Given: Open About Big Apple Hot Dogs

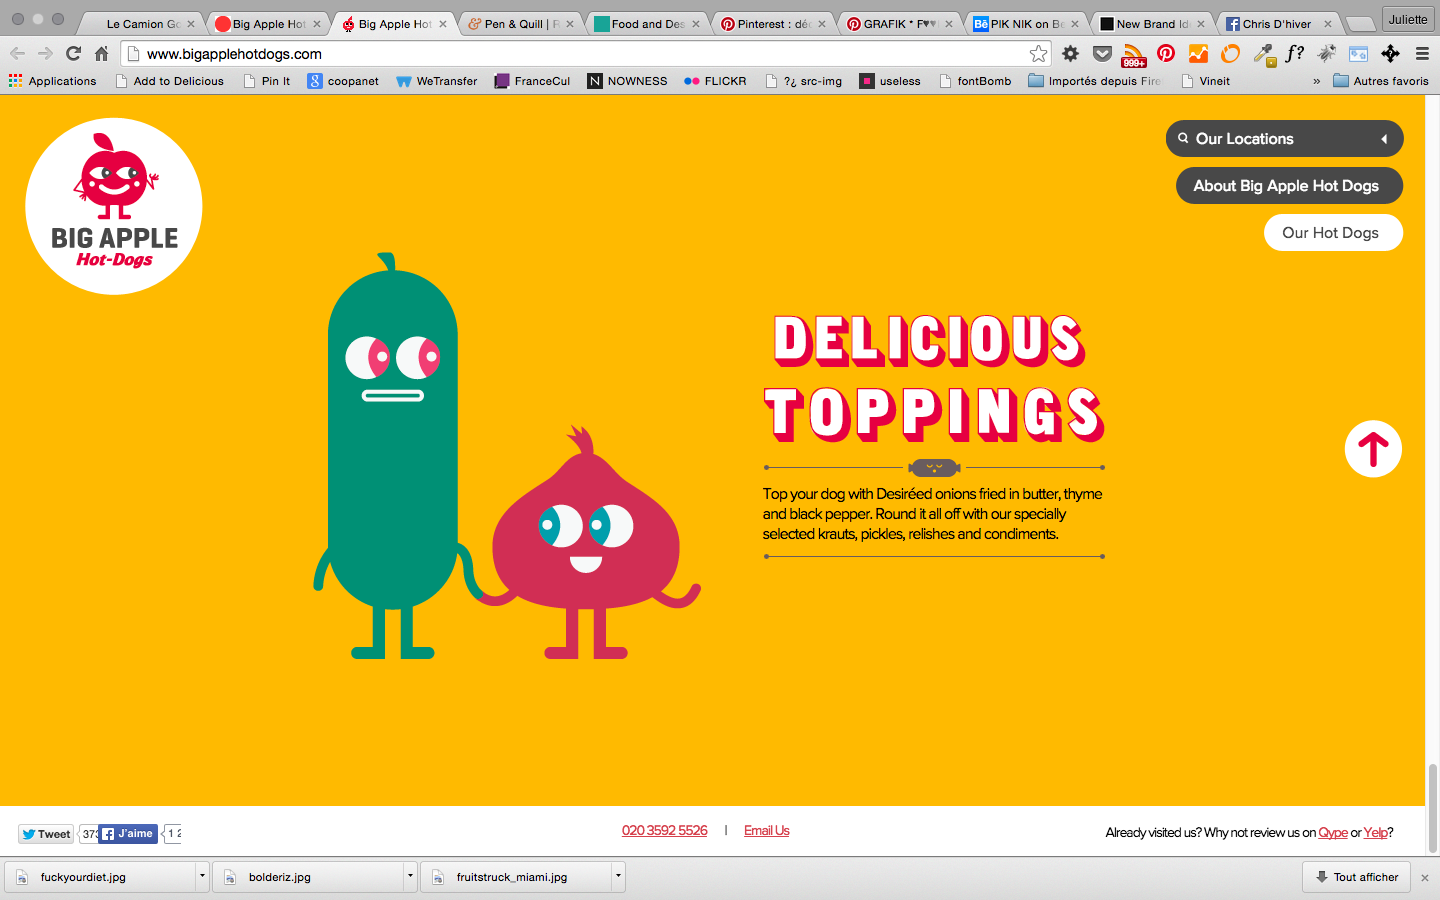Looking at the screenshot, I should 1289,186.
